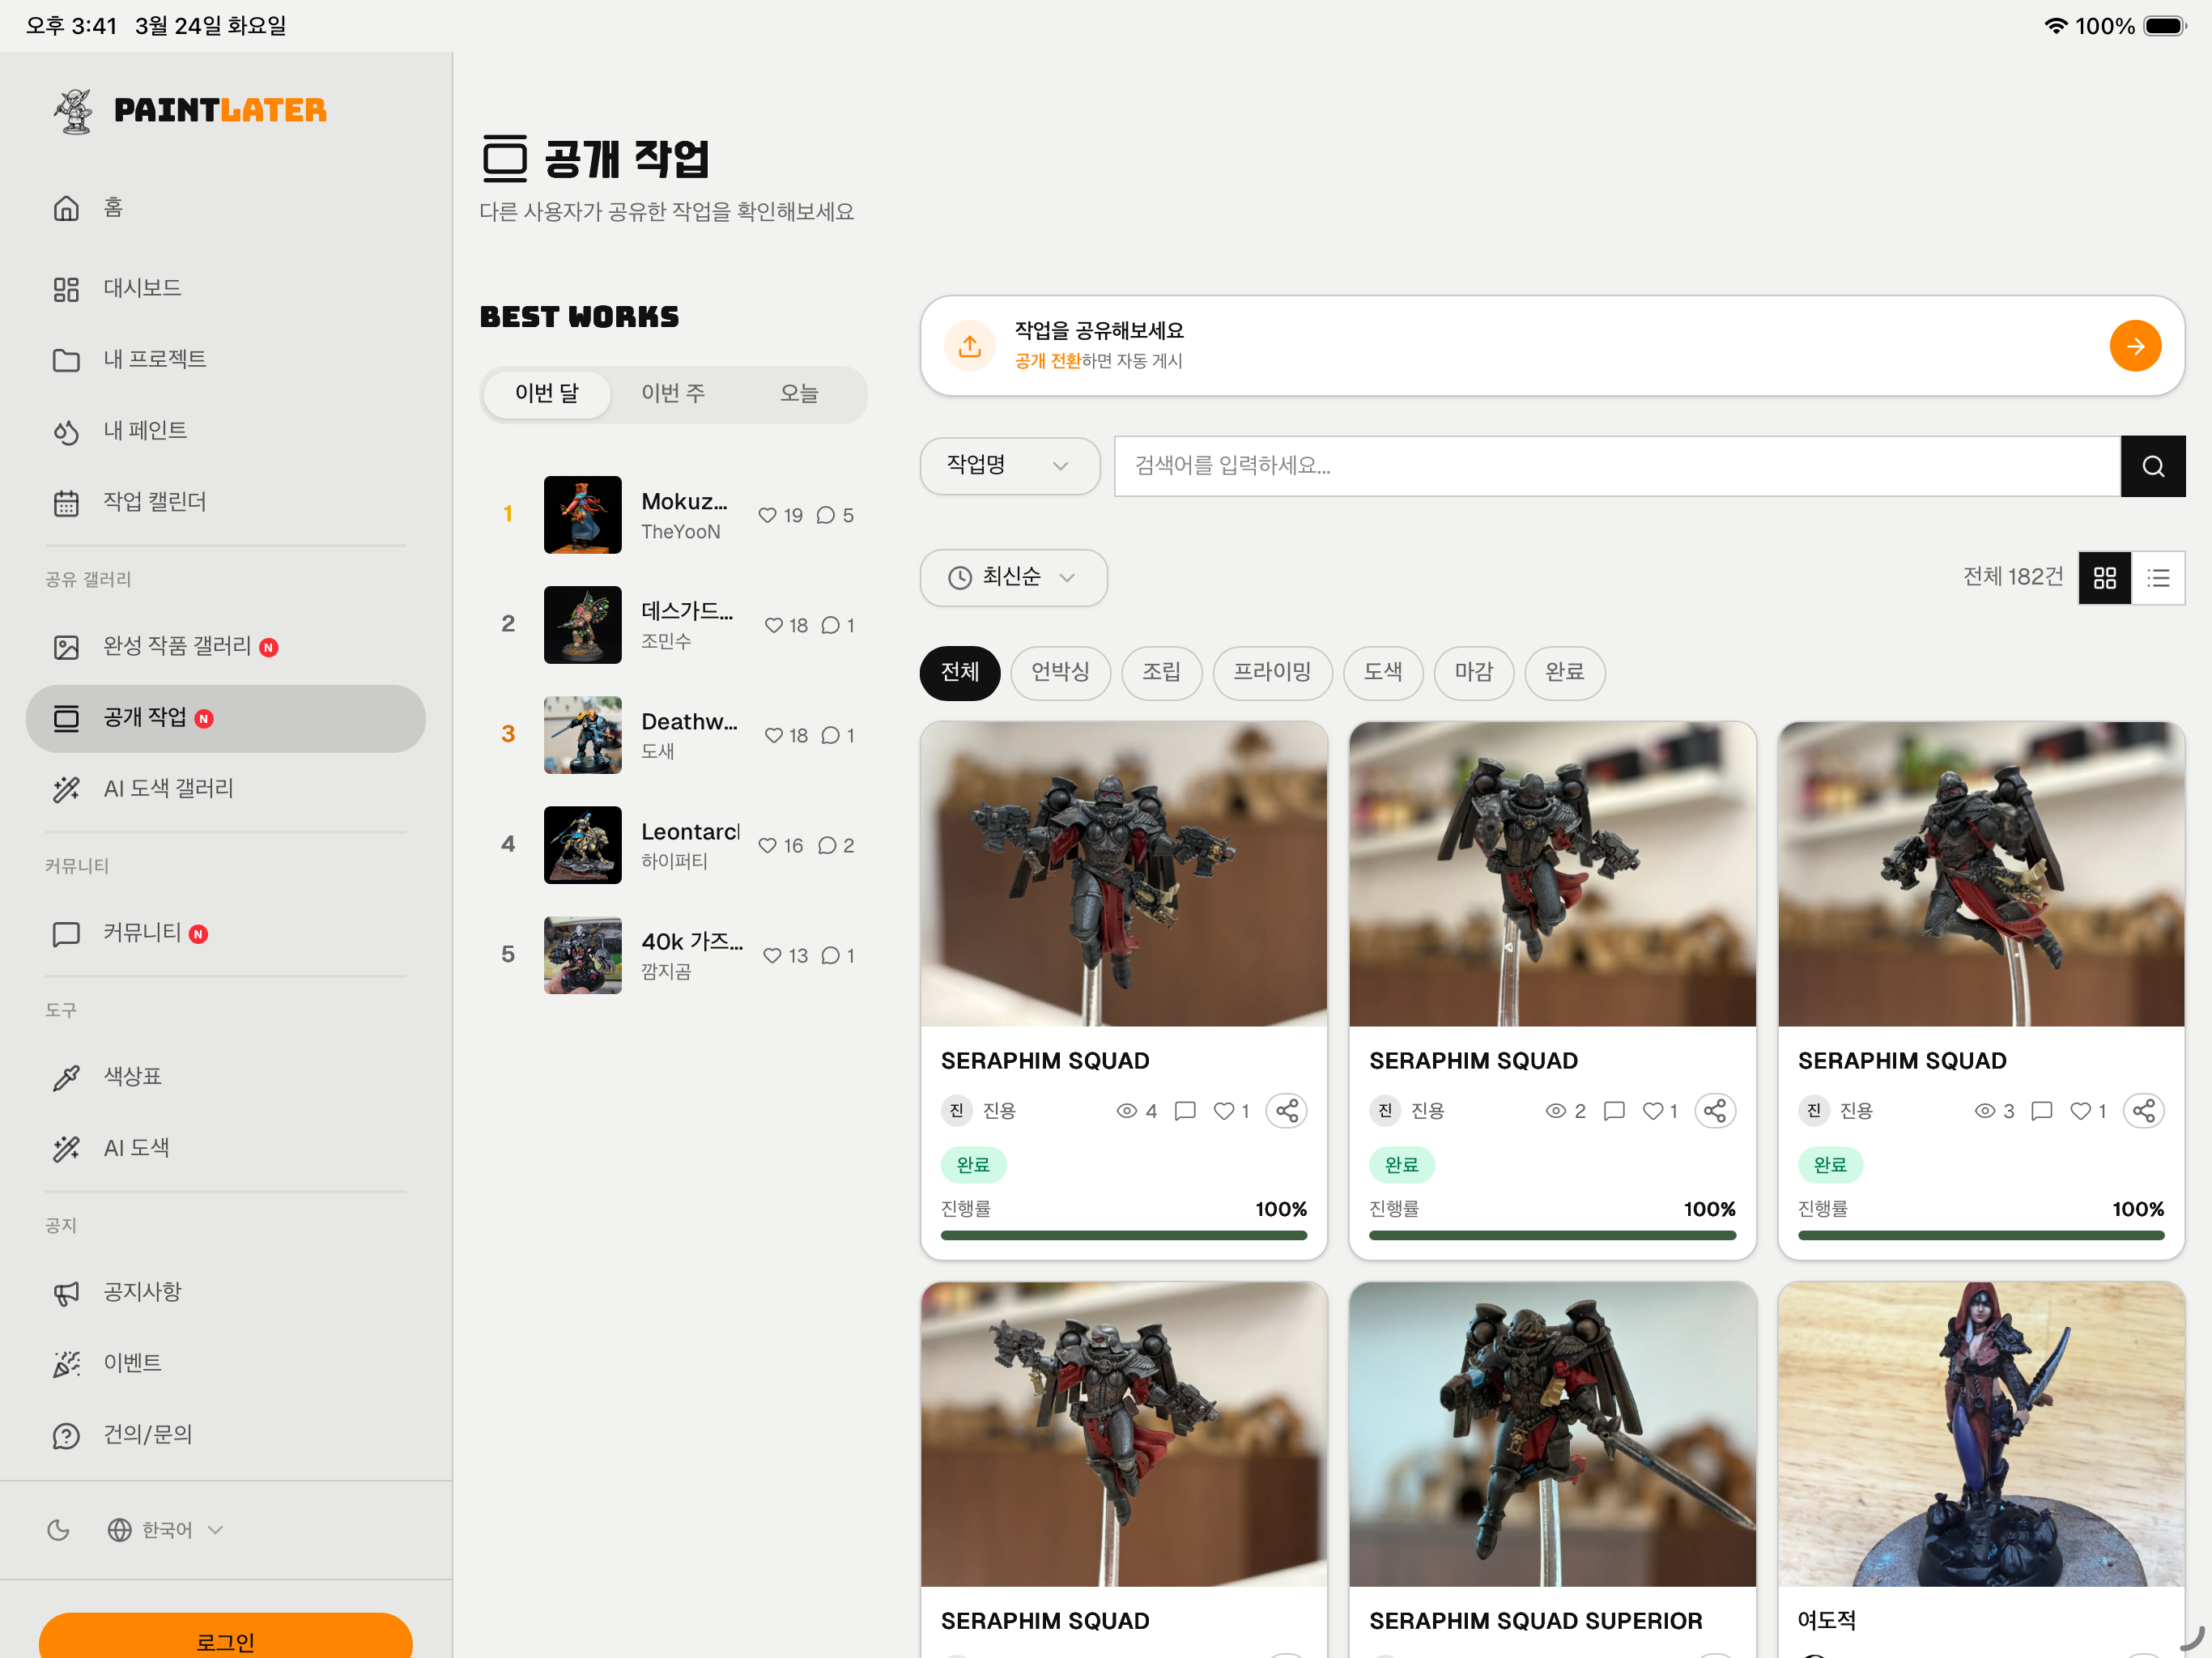Viewport: 2212px width, 1658px height.
Task: Filter works by 마감
Action: (x=1474, y=672)
